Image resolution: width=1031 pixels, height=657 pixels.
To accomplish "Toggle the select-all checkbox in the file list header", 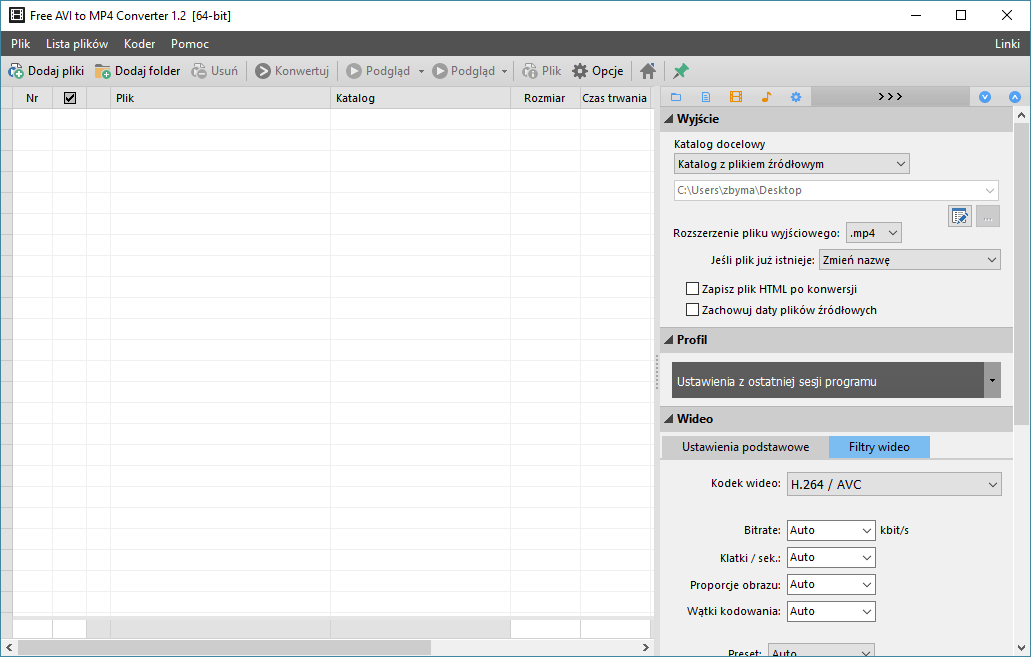I will click(70, 98).
